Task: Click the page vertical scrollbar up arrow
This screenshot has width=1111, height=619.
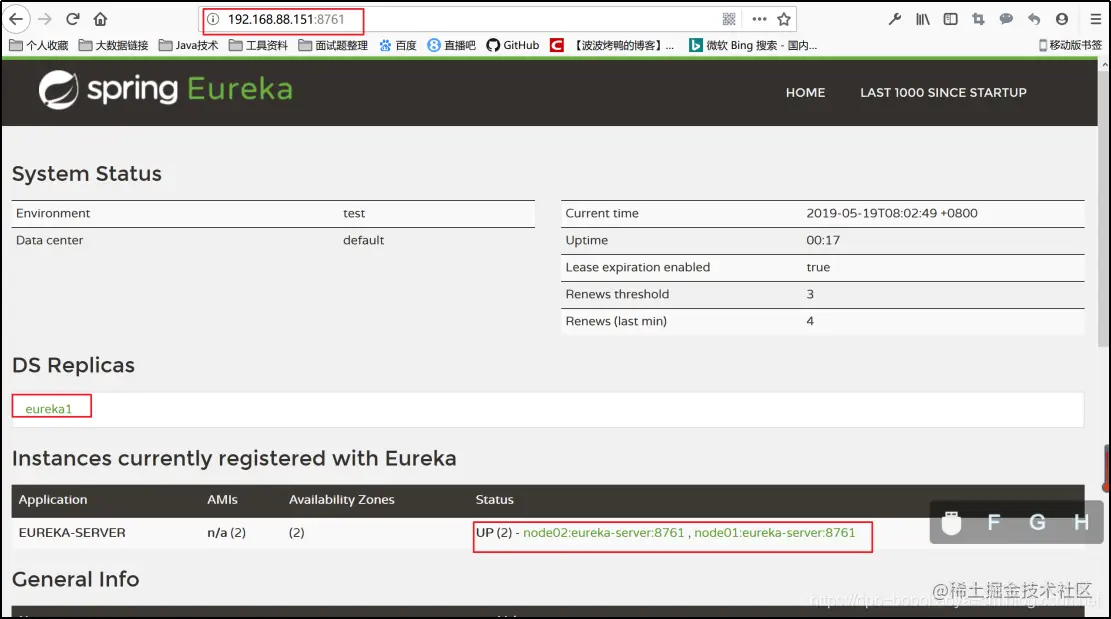Action: click(1105, 64)
